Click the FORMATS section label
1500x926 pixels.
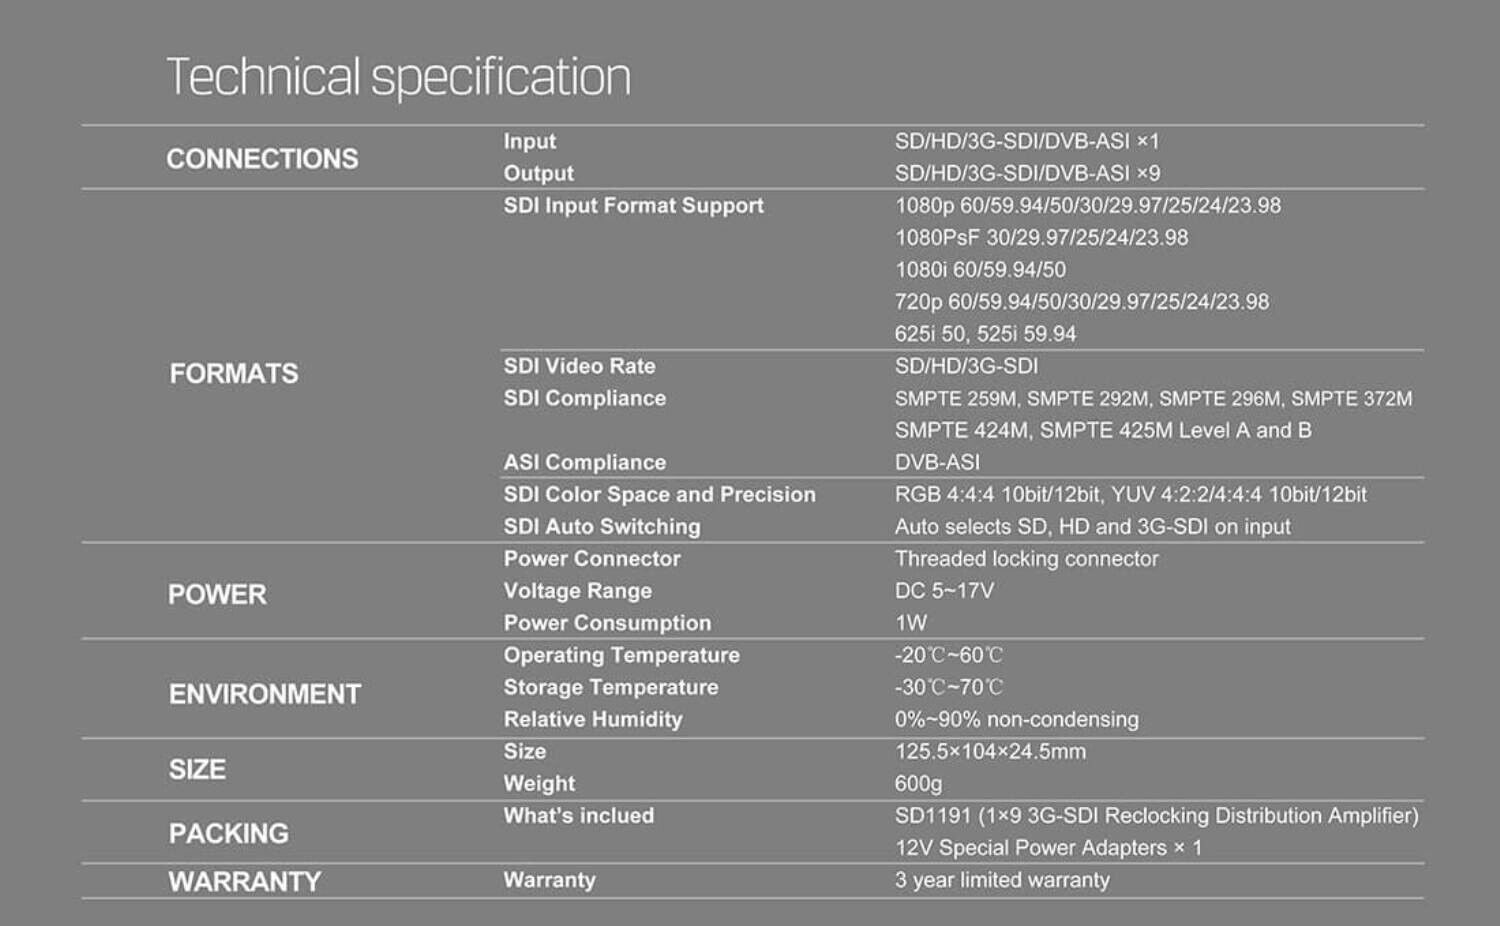pyautogui.click(x=234, y=374)
